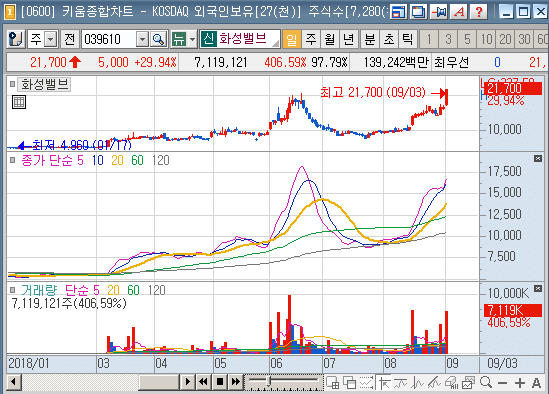Click the eraser tool icon in bottom bar
The height and width of the screenshot is (394, 549).
[452, 382]
